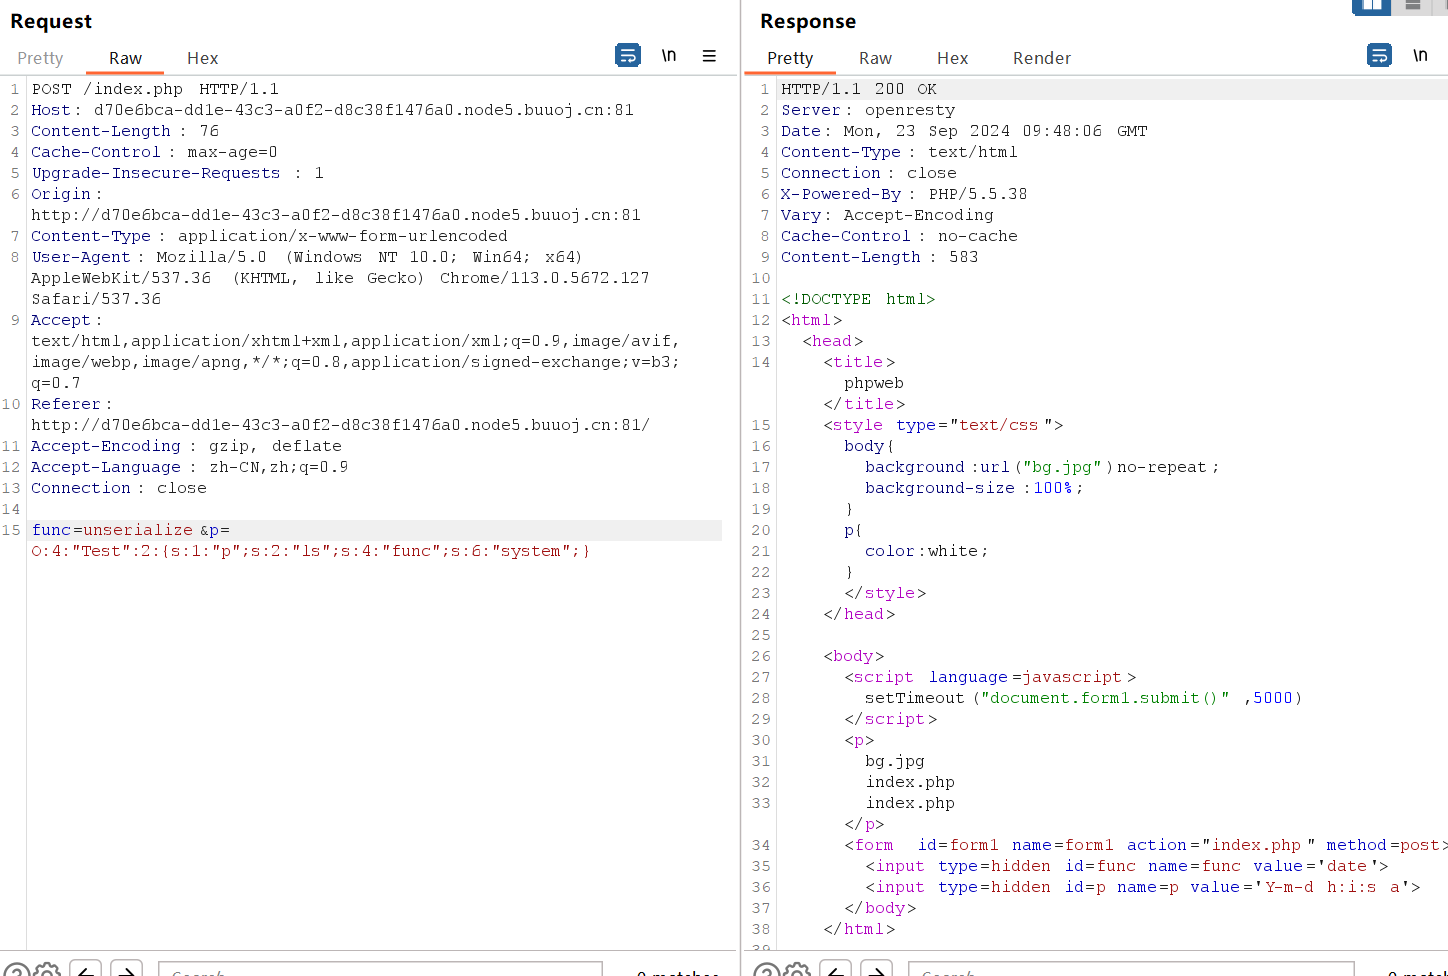Switch Request view to Hex tab
Viewport: 1448px width, 976px height.
click(202, 58)
